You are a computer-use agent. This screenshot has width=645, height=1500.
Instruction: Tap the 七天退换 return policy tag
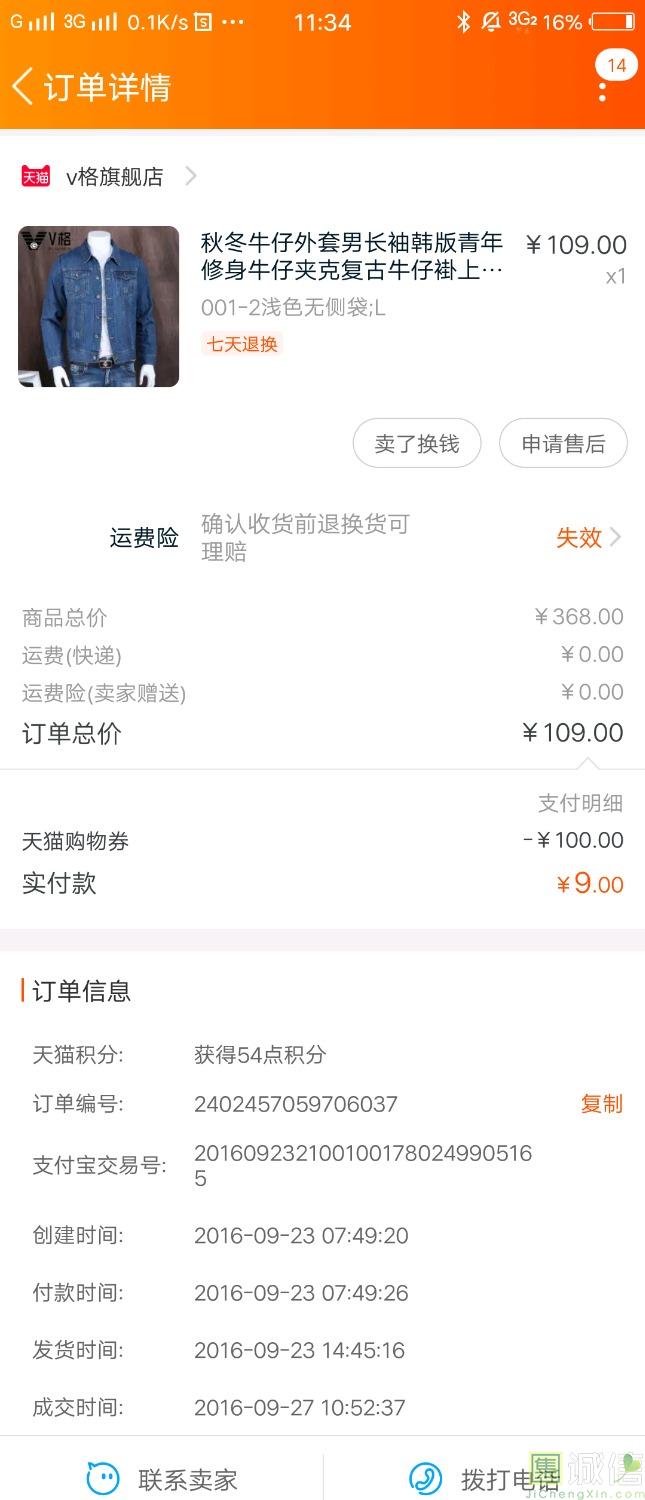pyautogui.click(x=242, y=344)
